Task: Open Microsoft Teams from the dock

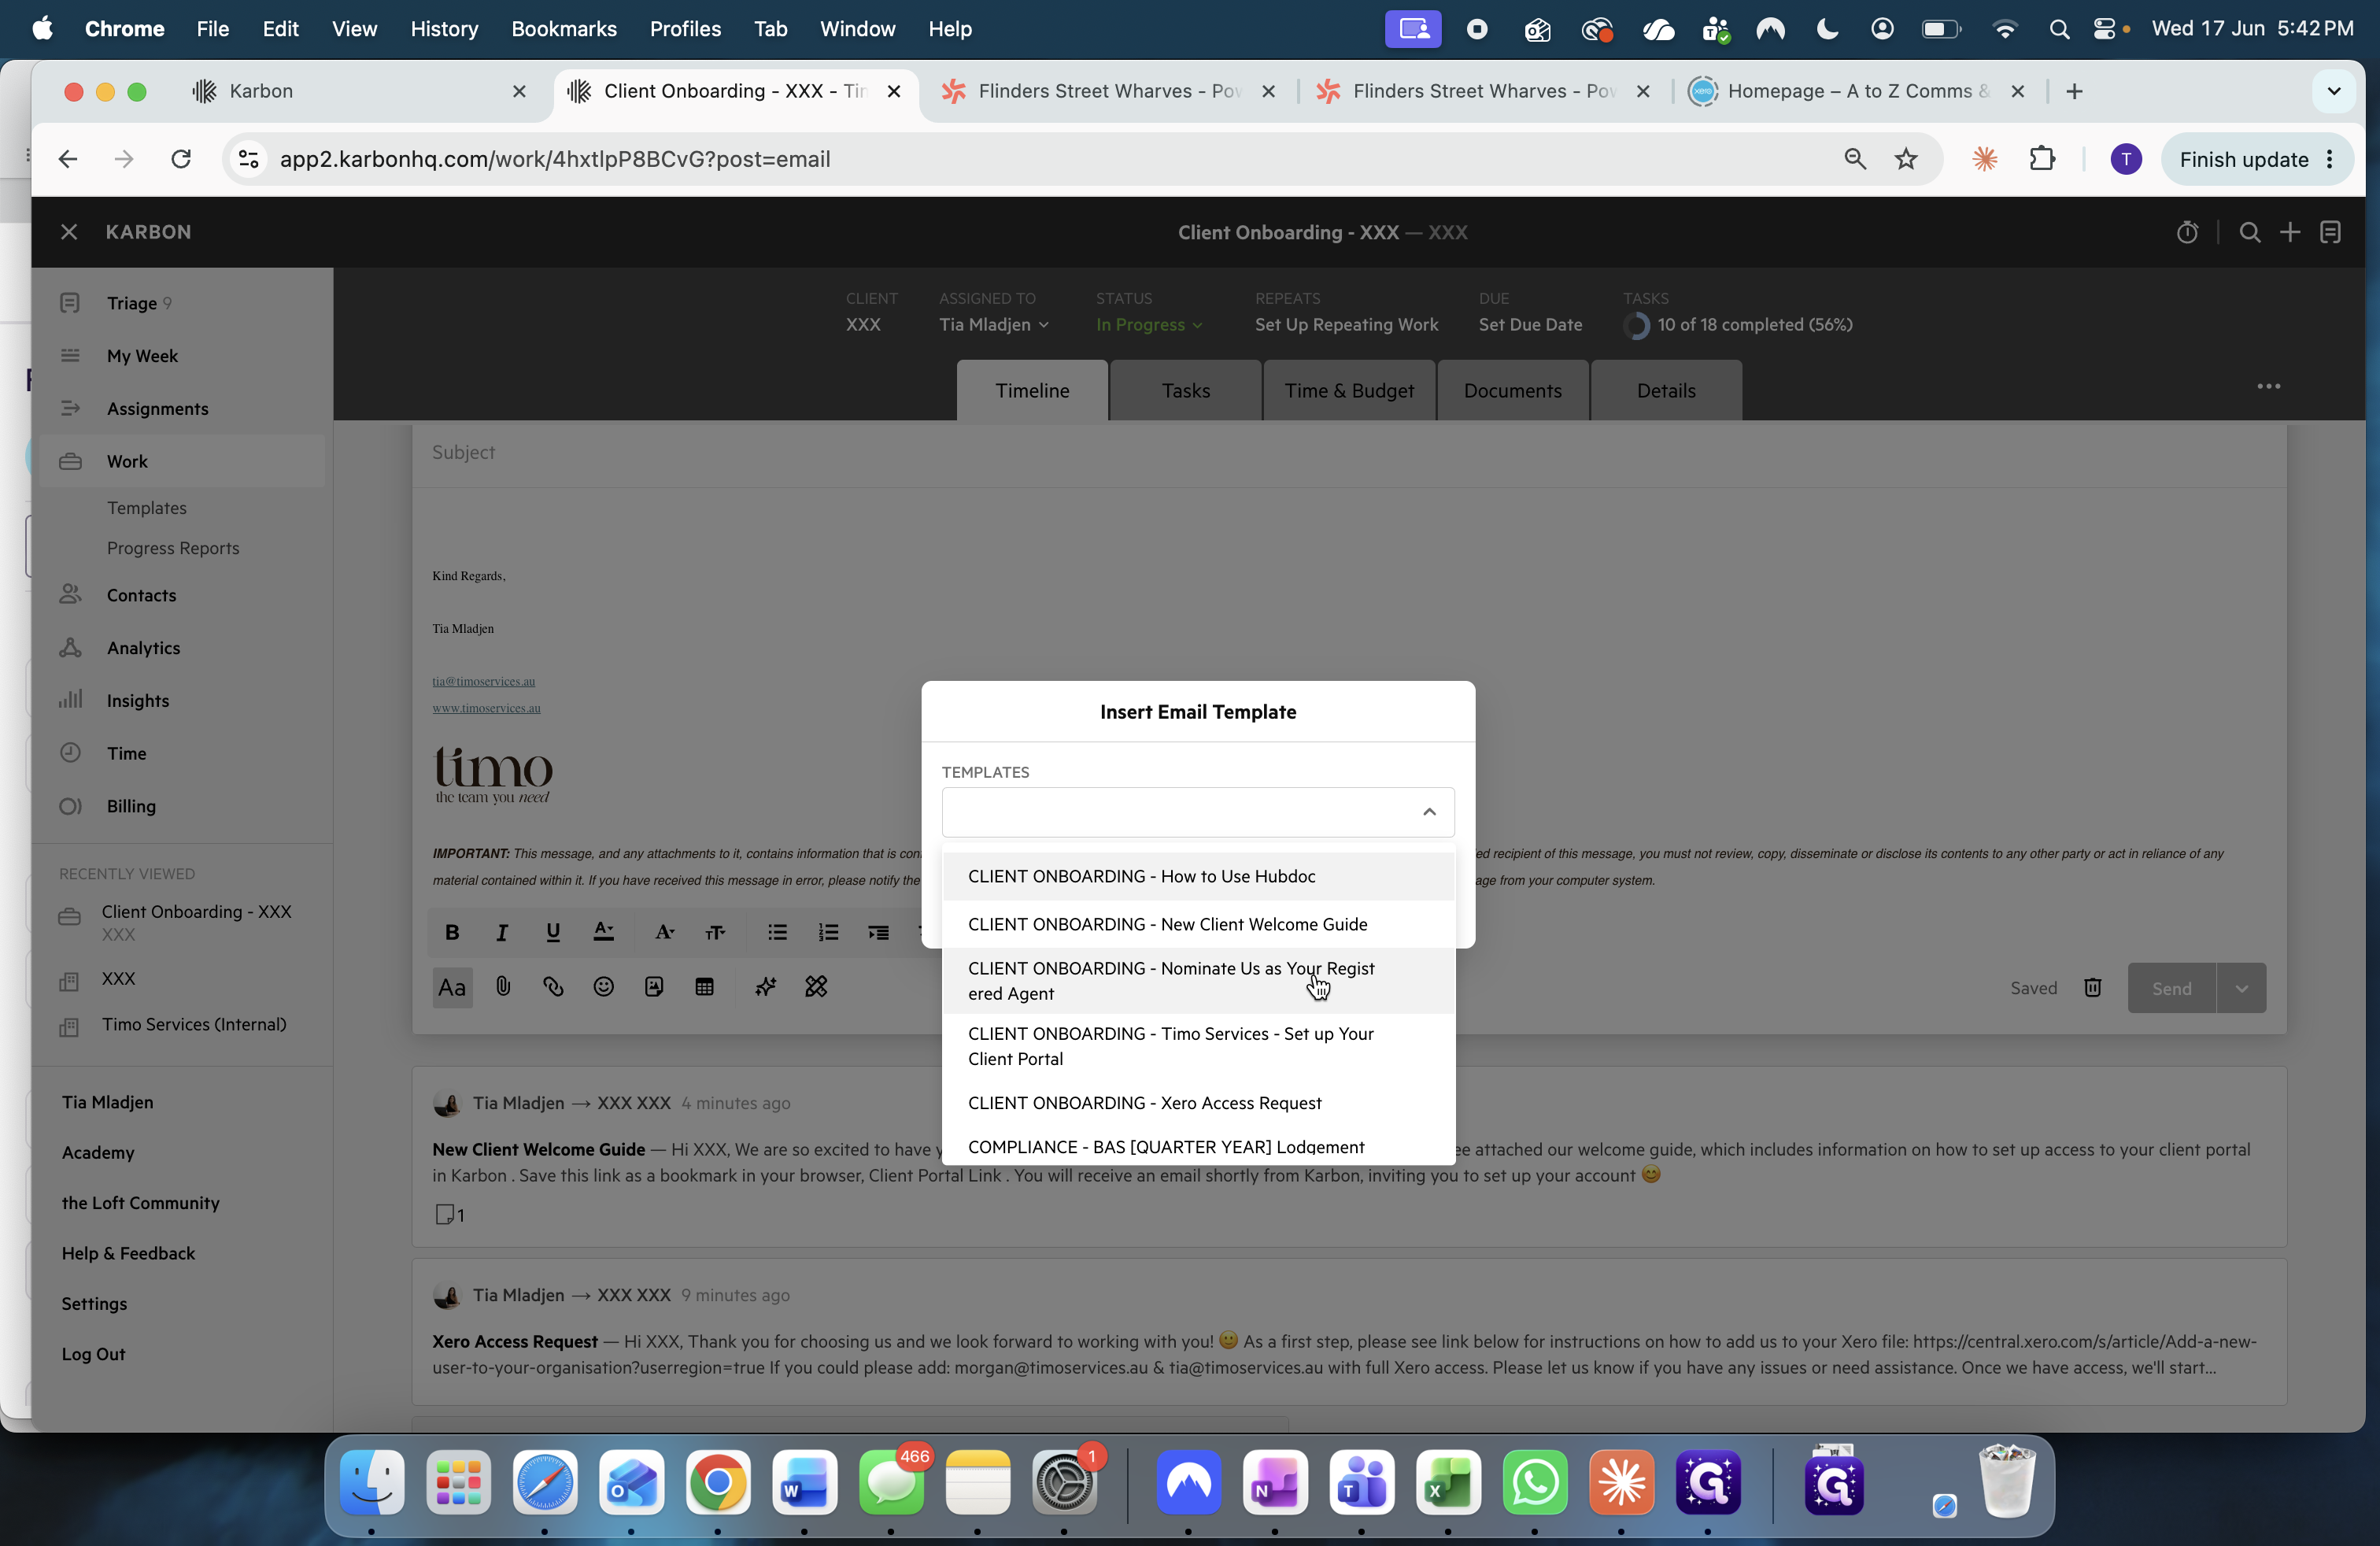Action: coord(1362,1482)
